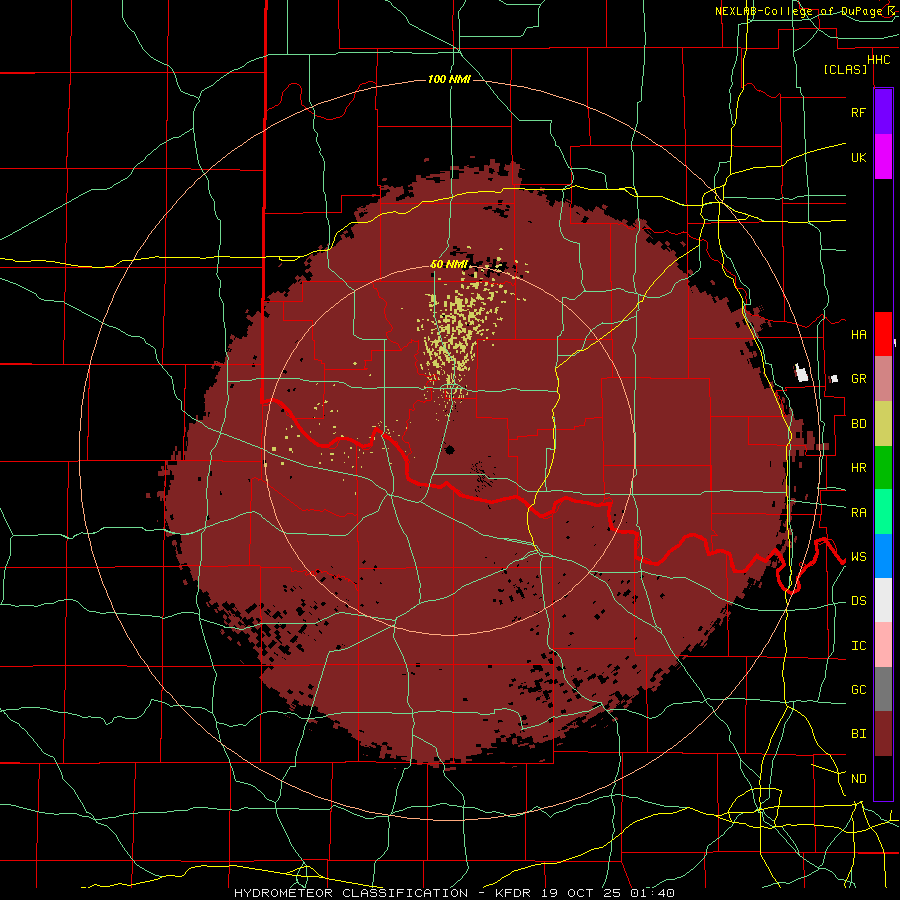Select the WS legend label
This screenshot has width=900, height=900.
coord(858,557)
